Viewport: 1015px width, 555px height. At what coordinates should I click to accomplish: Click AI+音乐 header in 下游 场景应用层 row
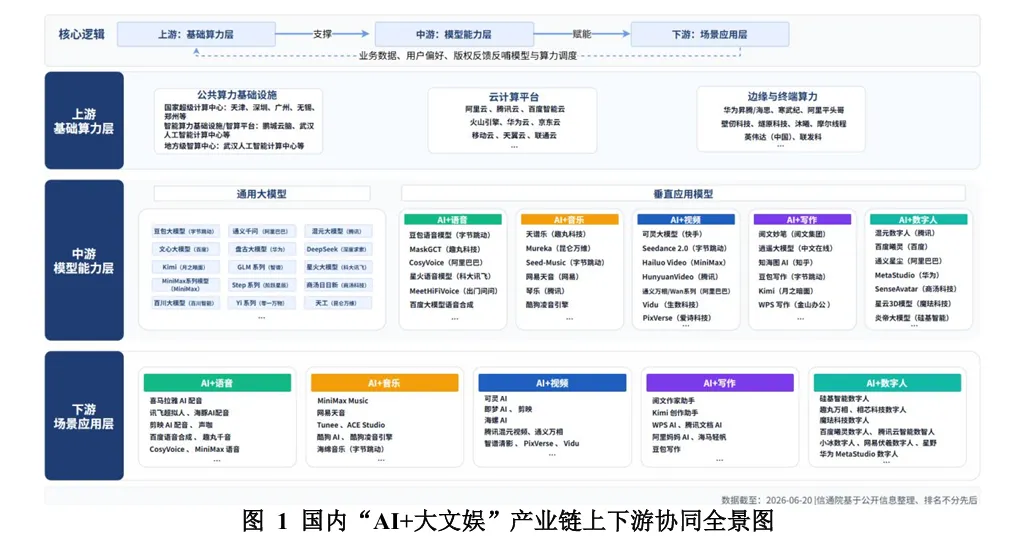pos(385,383)
